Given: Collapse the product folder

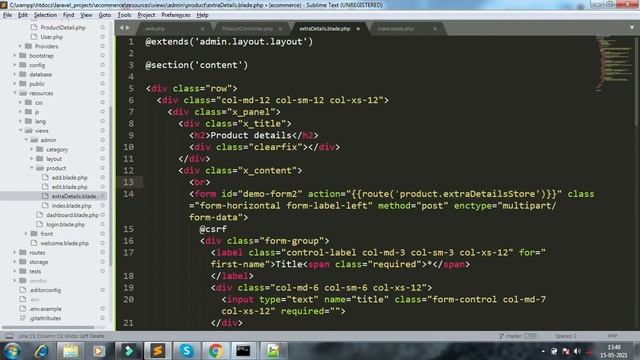Looking at the screenshot, I should click(32, 168).
